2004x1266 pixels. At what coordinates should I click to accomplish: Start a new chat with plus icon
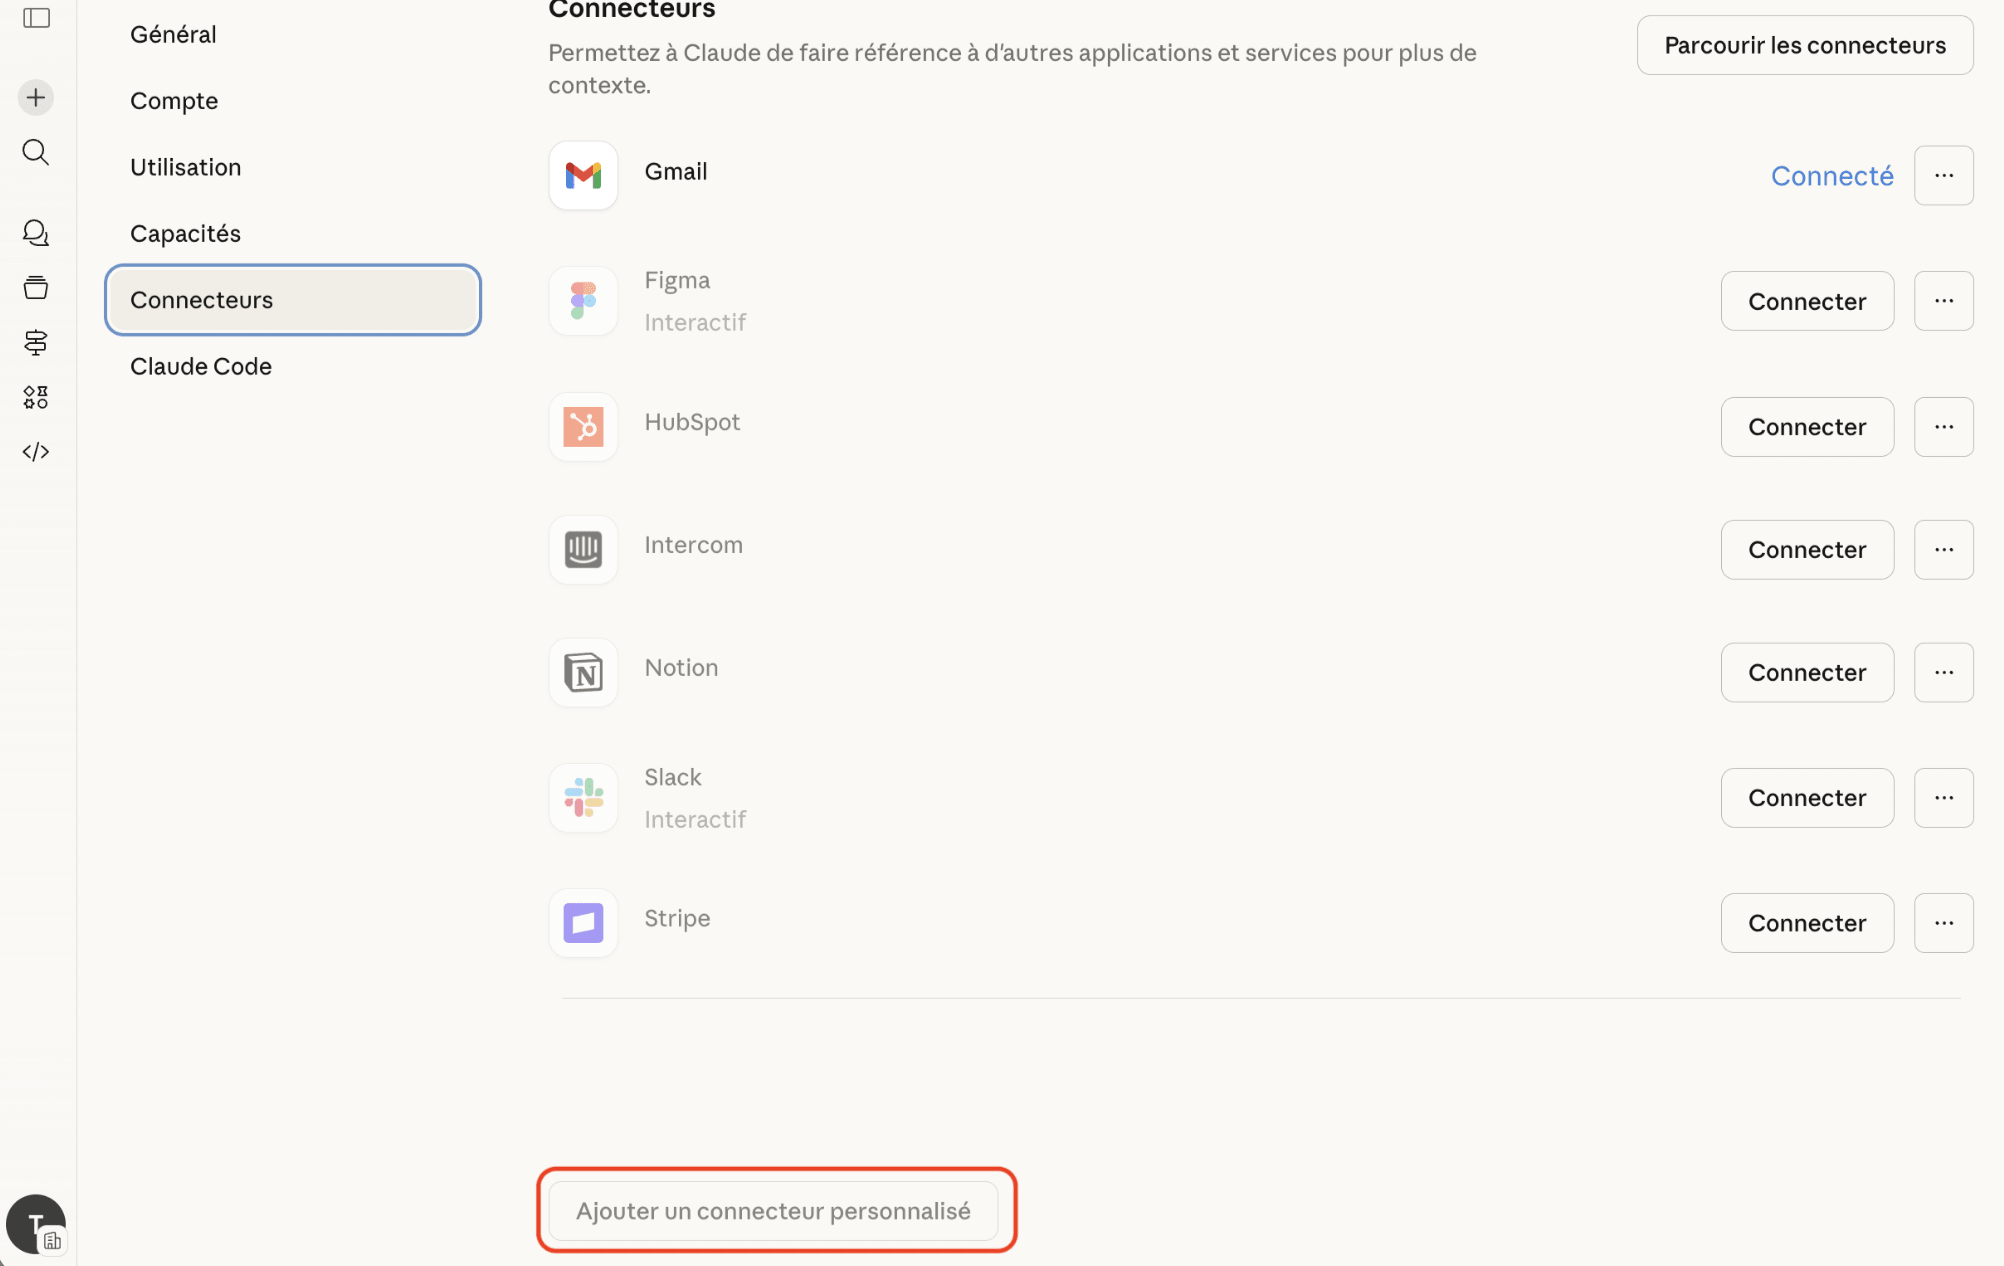[36, 97]
